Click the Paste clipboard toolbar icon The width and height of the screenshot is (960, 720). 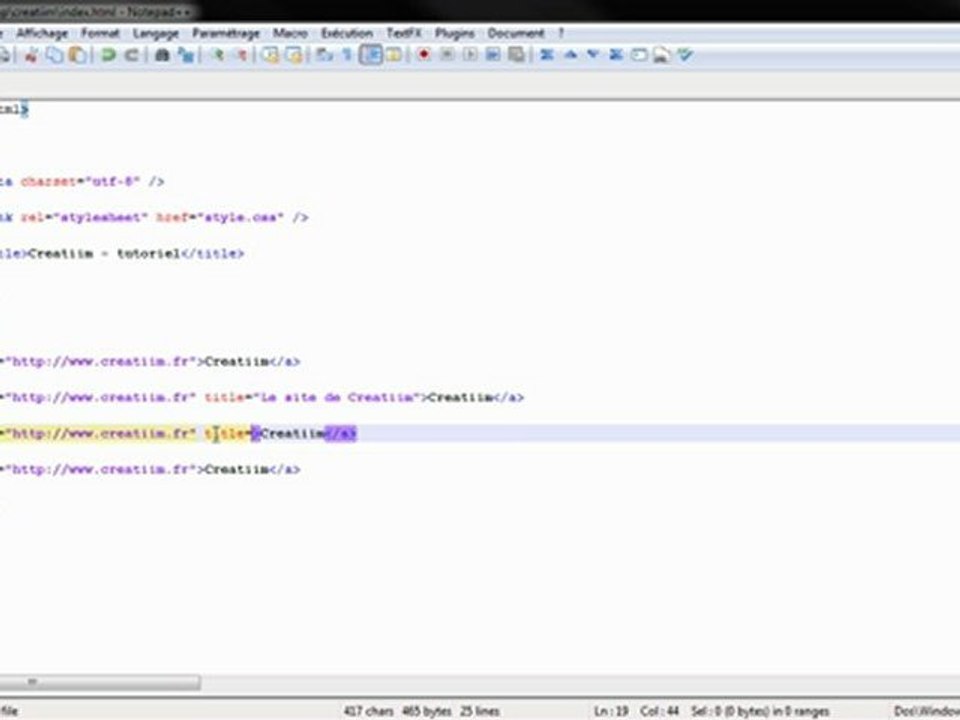[x=78, y=55]
